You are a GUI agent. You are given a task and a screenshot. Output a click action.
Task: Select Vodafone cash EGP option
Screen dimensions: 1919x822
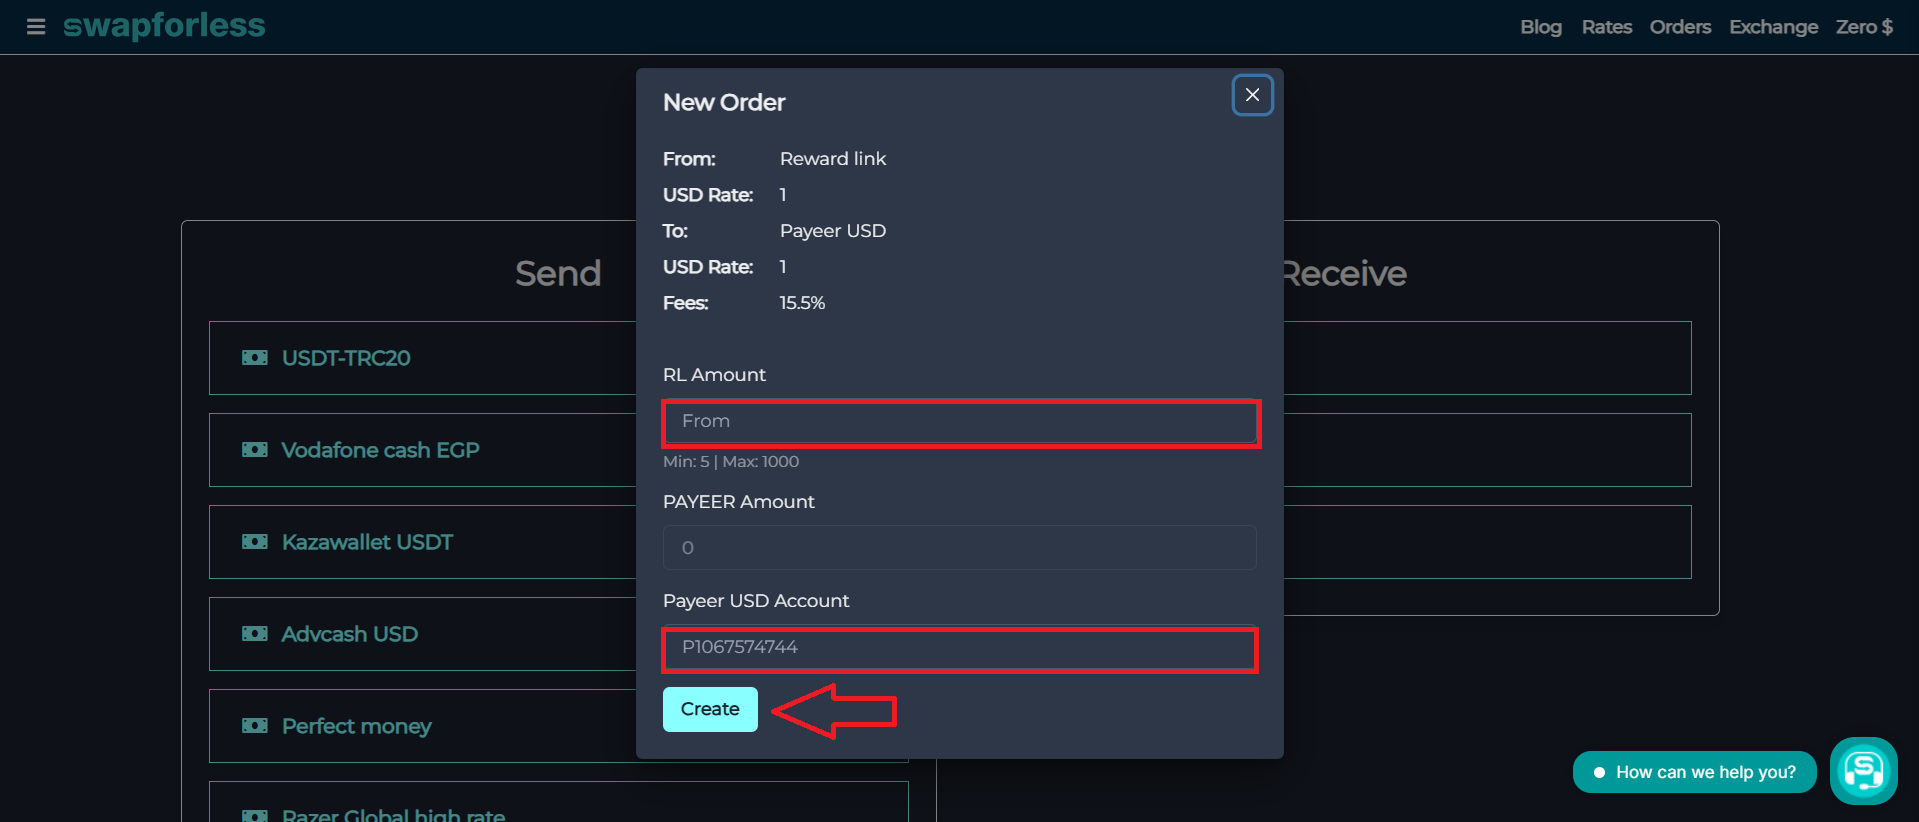(422, 450)
